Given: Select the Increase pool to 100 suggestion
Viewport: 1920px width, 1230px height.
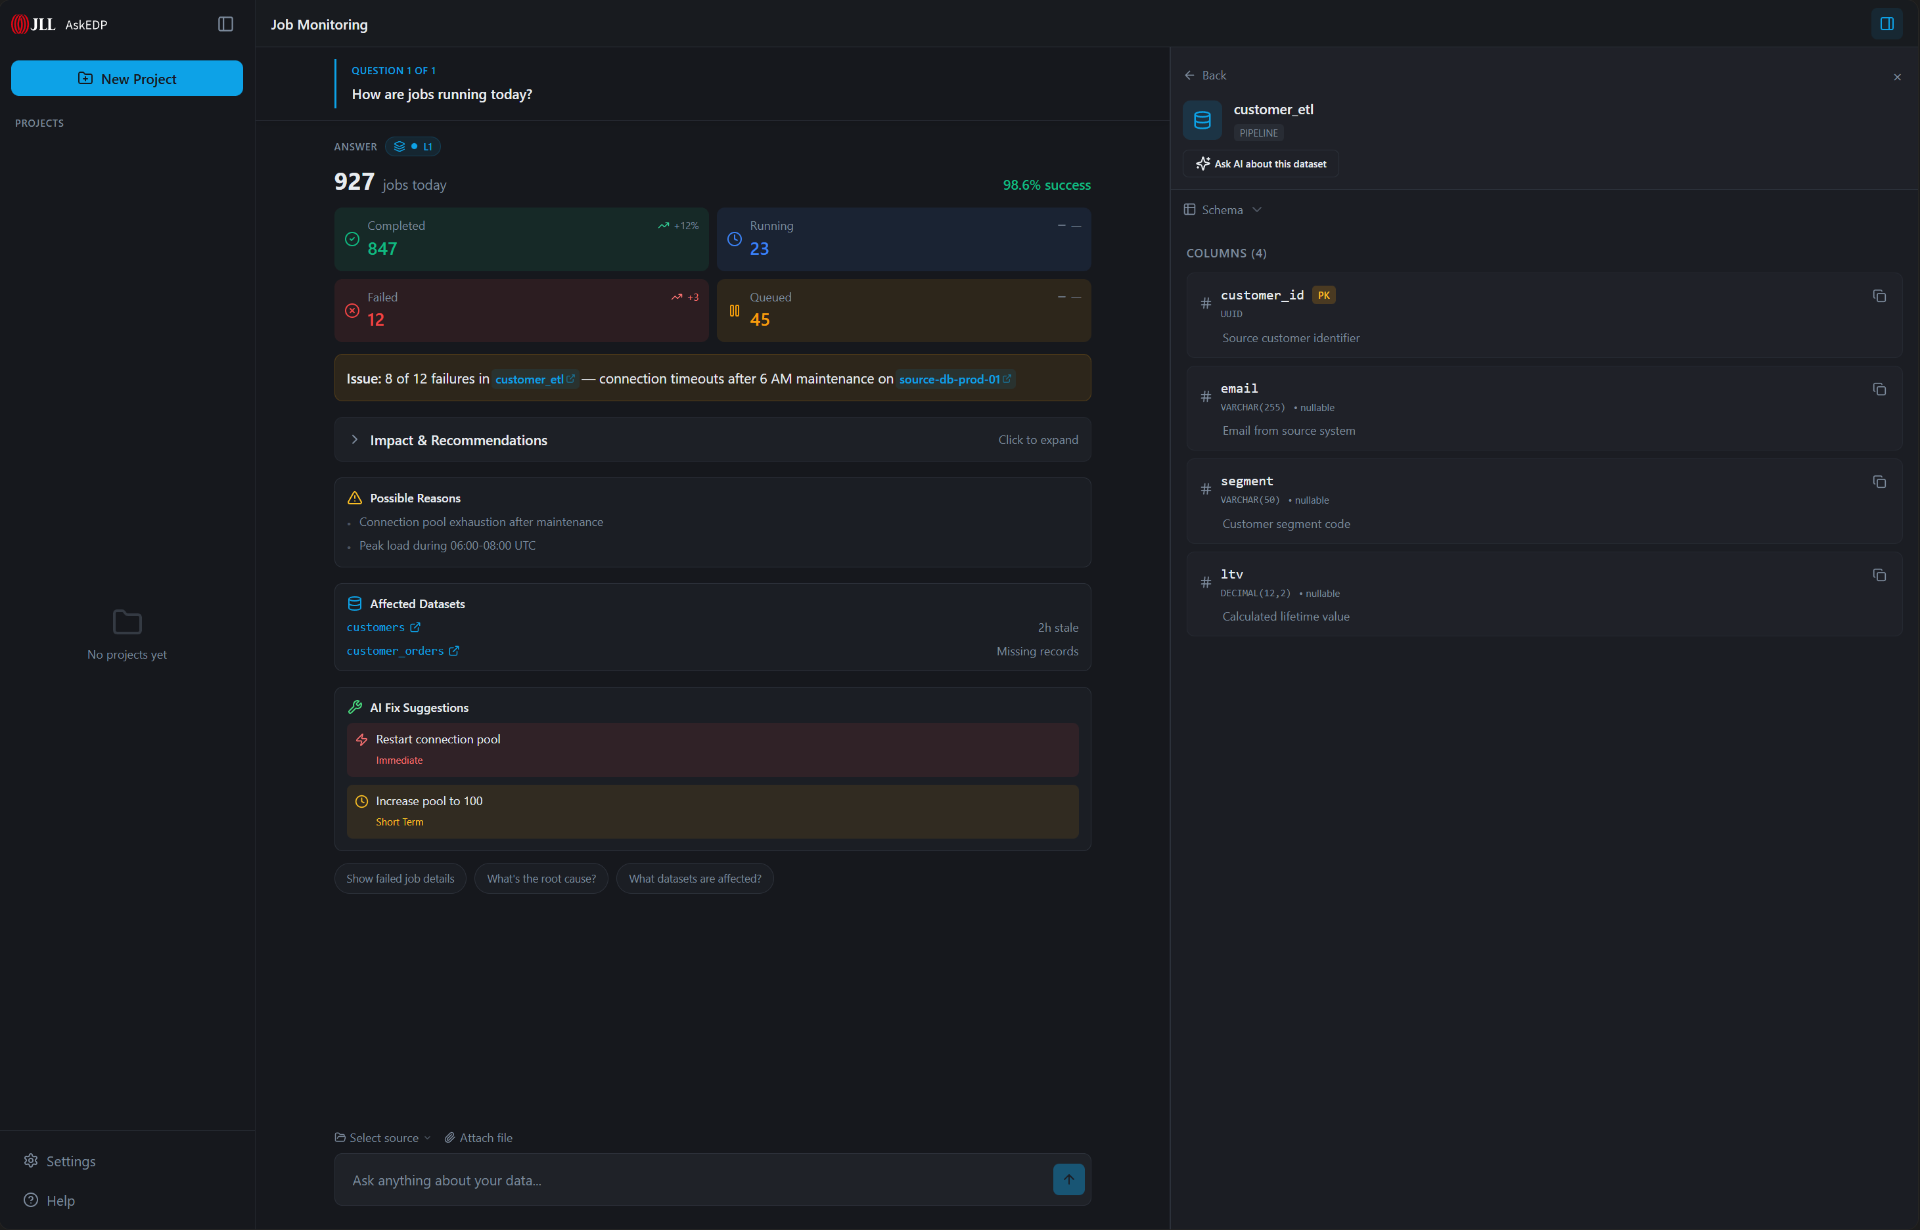Looking at the screenshot, I should click(712, 812).
